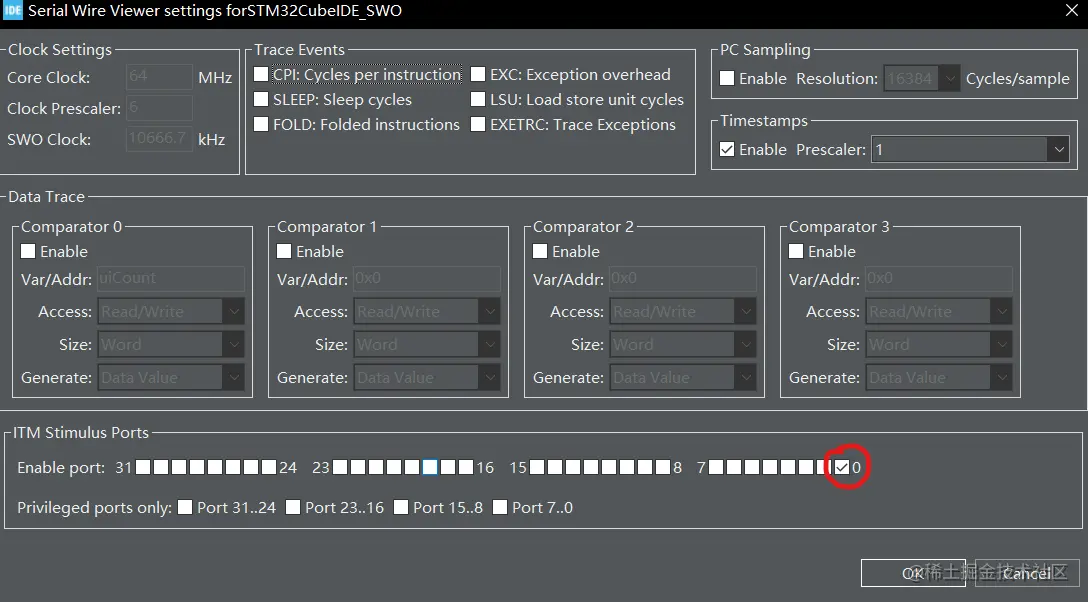Open Comparator 1 Generate dropdown
Viewport: 1088px width, 602px height.
pyautogui.click(x=427, y=377)
